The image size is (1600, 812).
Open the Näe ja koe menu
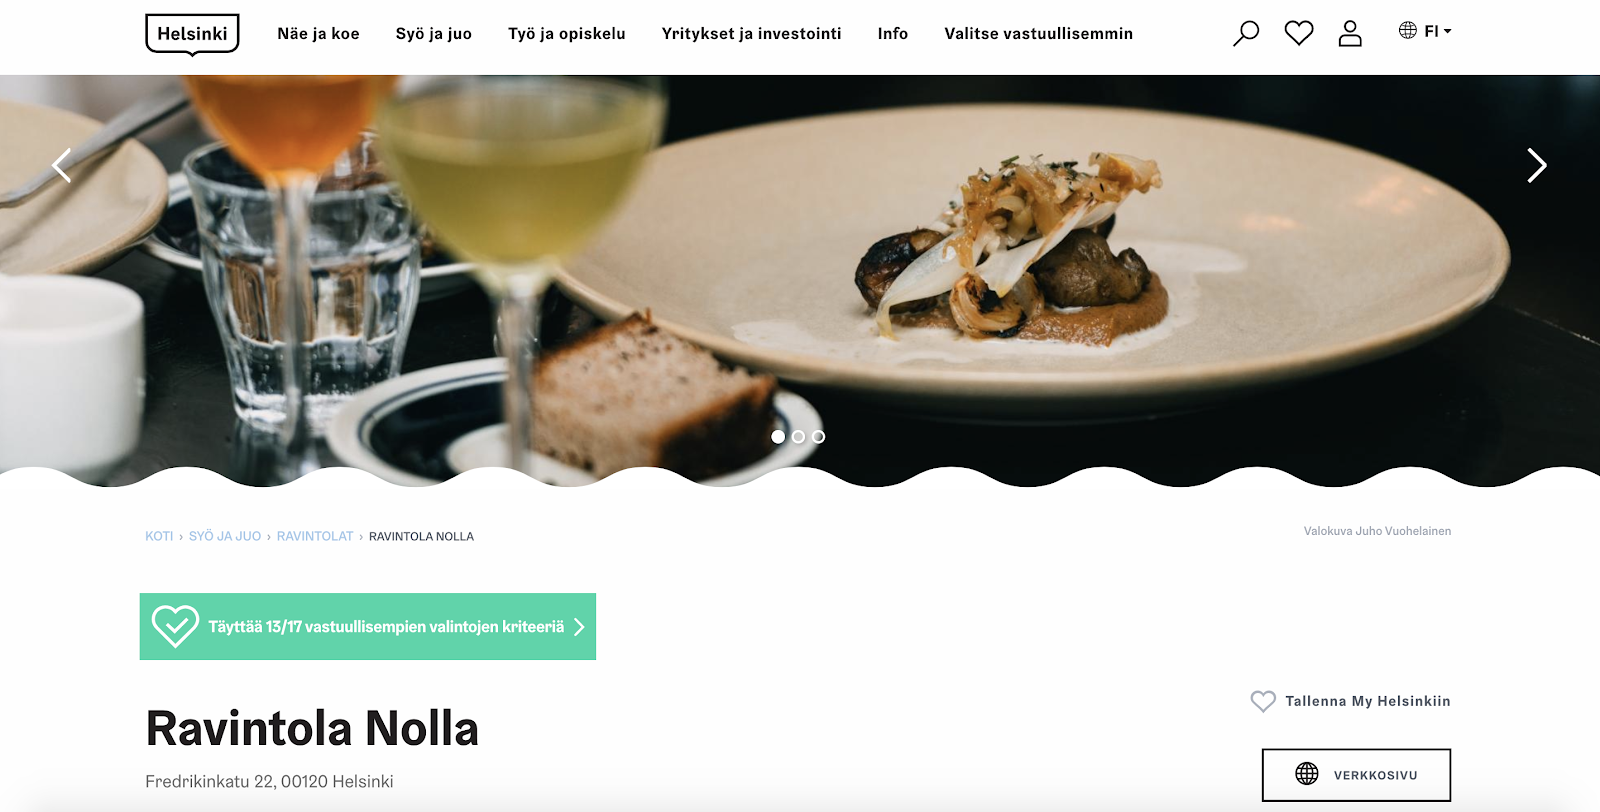[x=318, y=34]
